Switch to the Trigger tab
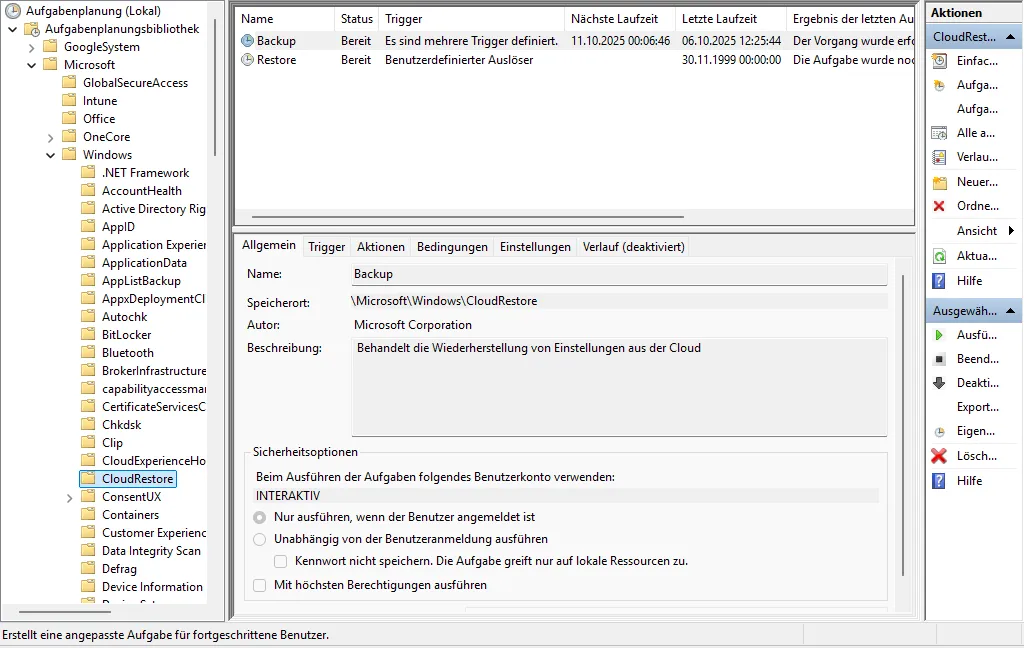Screen dimensions: 1024x648 pyautogui.click(x=326, y=247)
